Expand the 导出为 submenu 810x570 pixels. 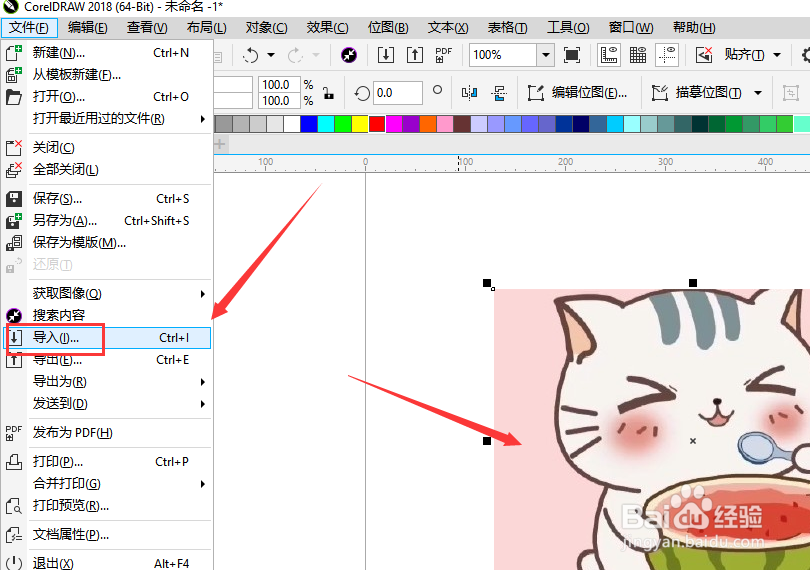tap(202, 382)
